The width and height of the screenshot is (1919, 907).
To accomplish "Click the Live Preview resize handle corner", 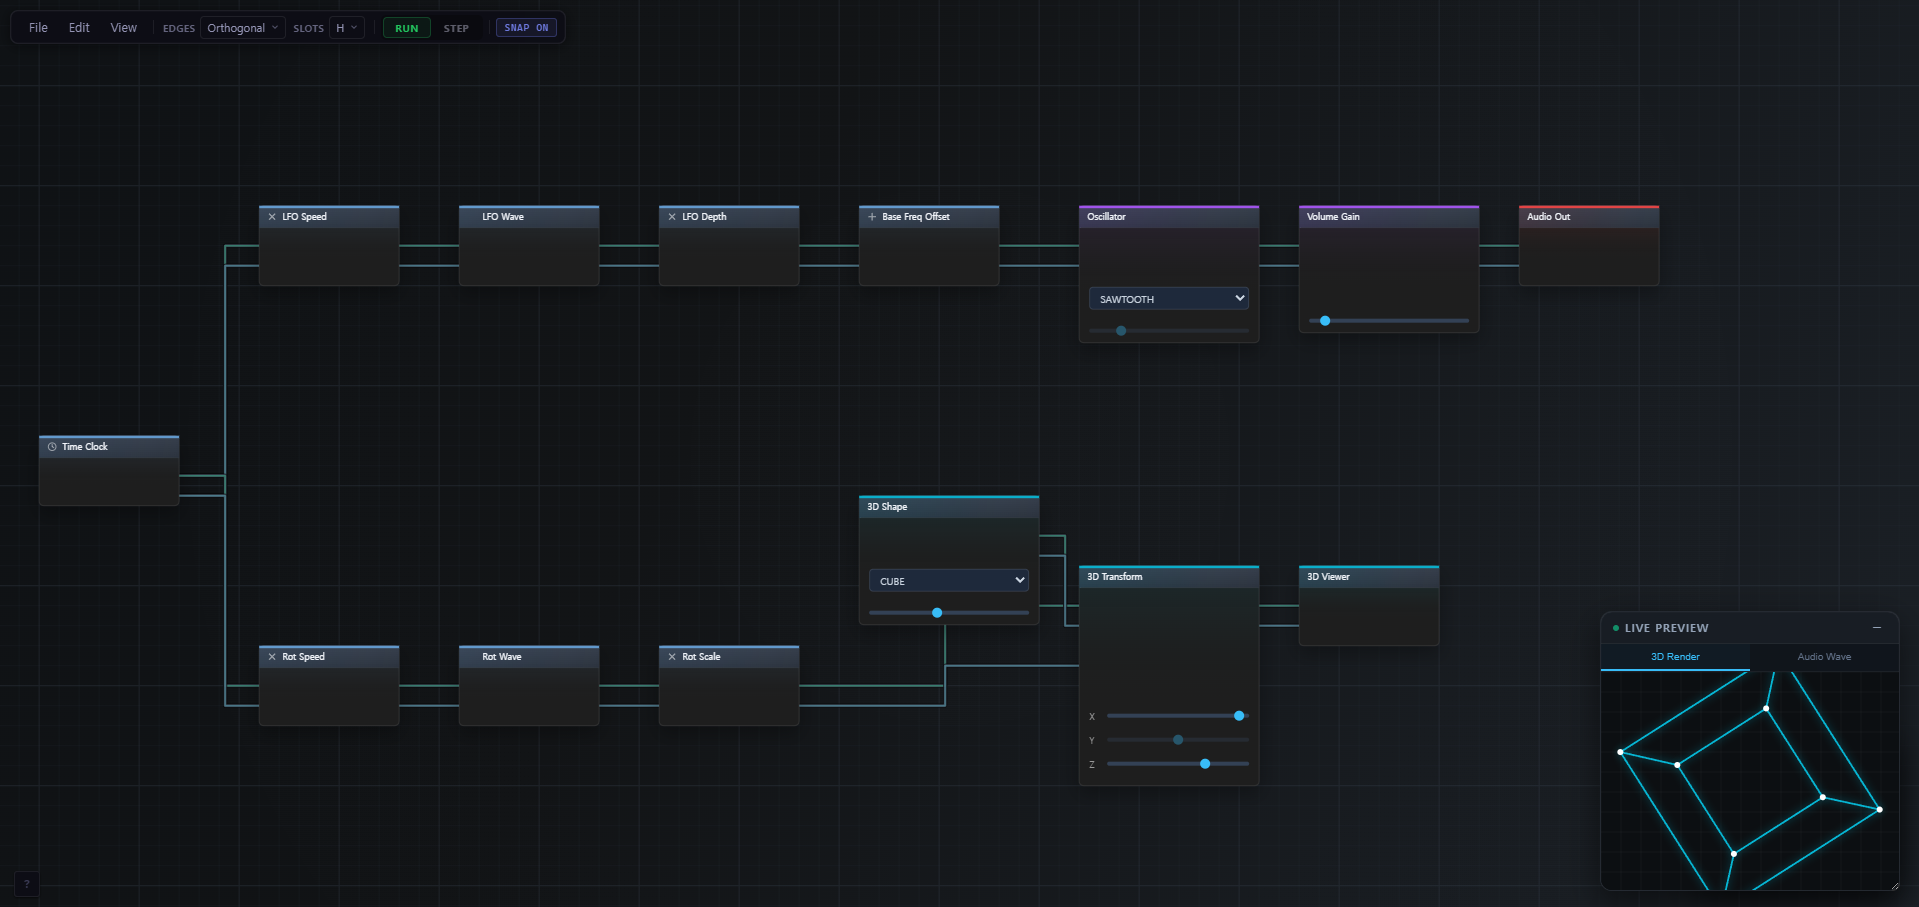I will [1893, 885].
